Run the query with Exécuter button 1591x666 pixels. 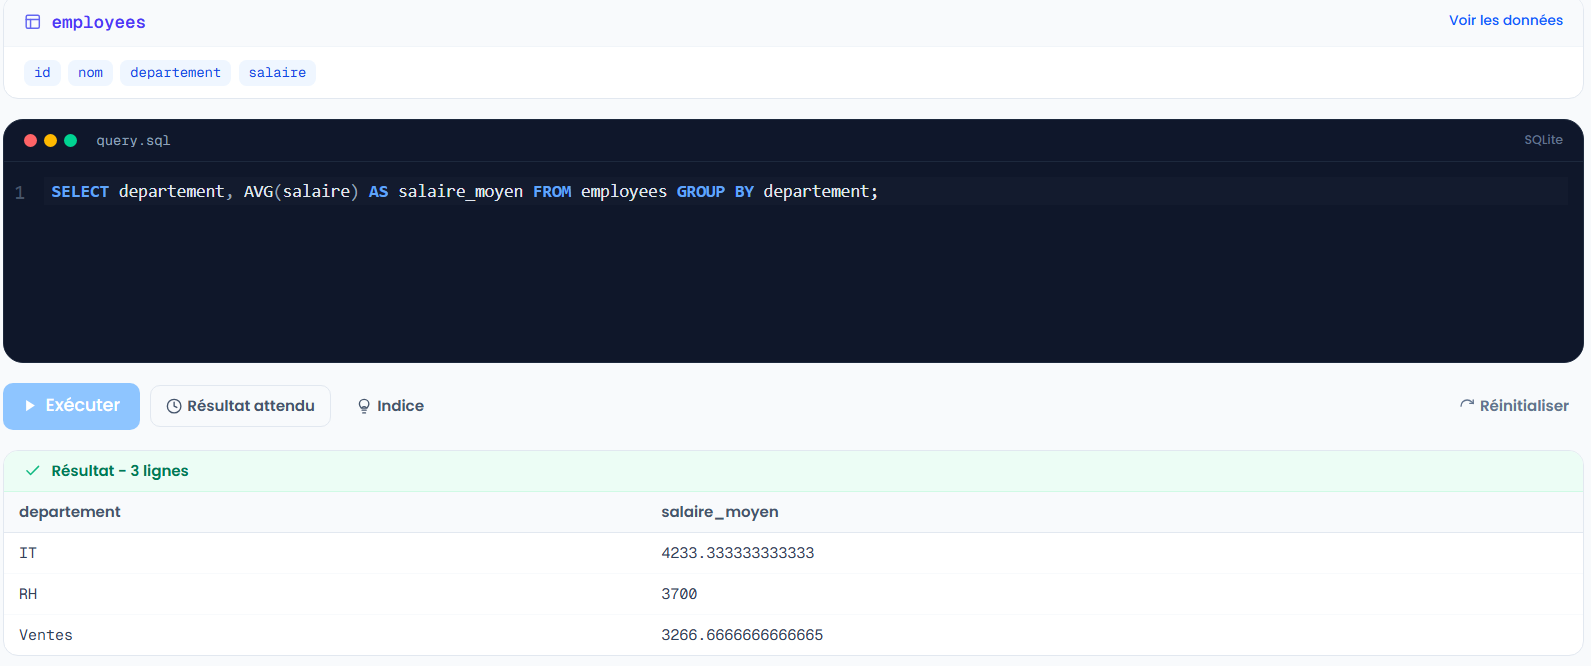point(72,406)
